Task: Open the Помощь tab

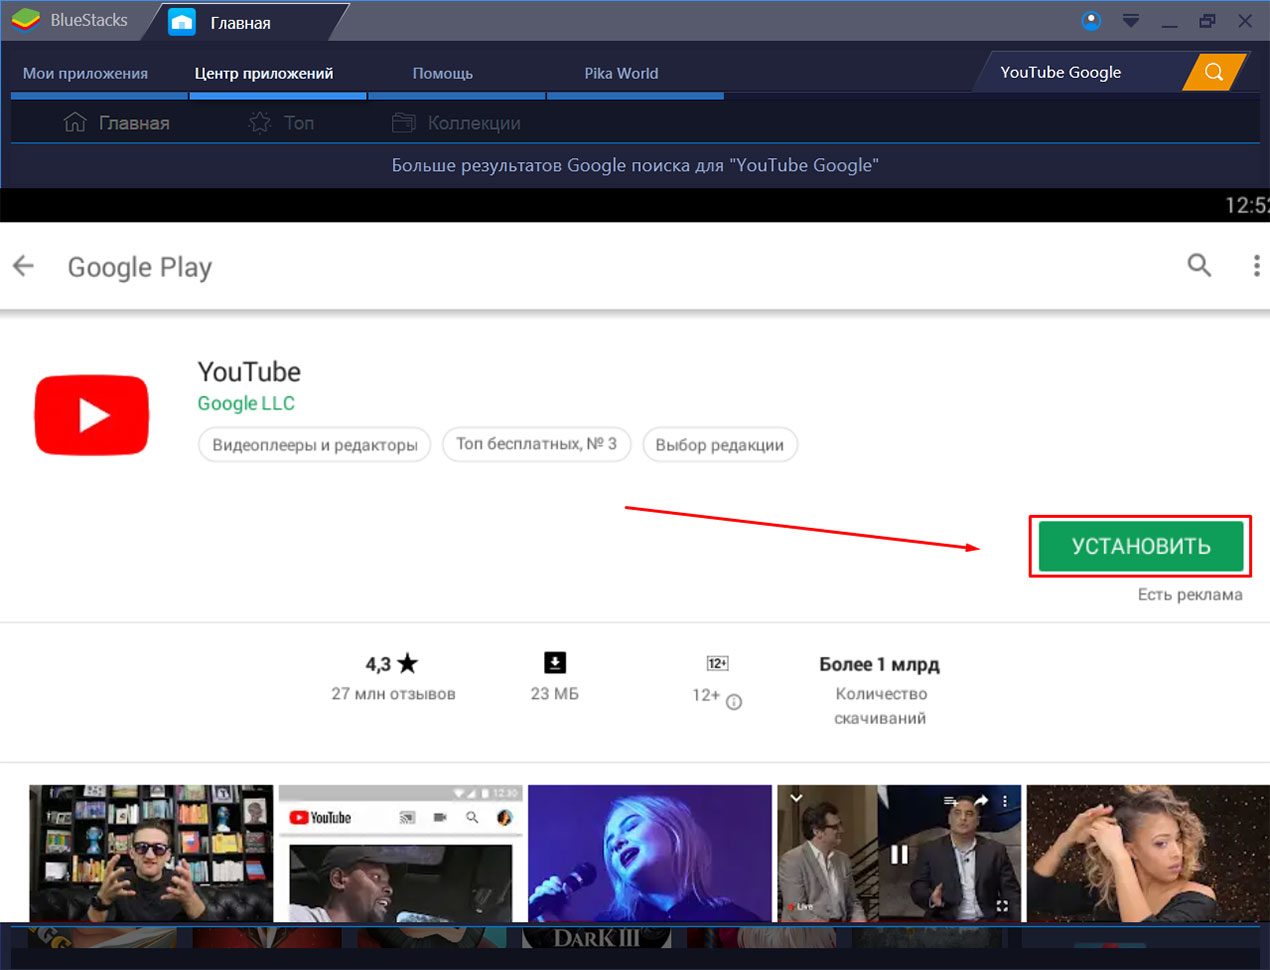Action: pyautogui.click(x=442, y=73)
